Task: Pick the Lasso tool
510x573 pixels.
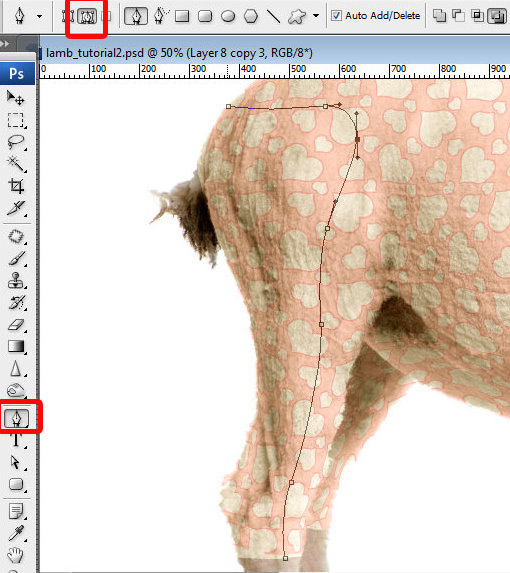Action: 15,142
